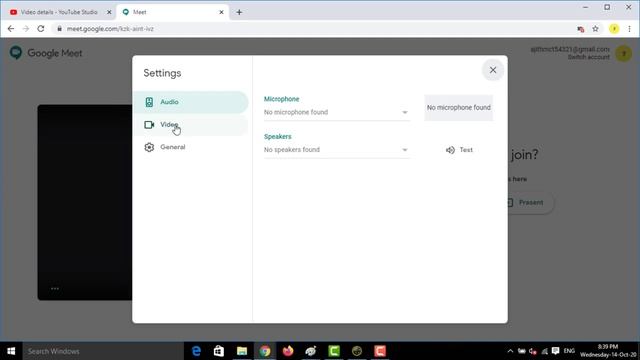
Task: Click the Google Meet logo
Action: 46,53
